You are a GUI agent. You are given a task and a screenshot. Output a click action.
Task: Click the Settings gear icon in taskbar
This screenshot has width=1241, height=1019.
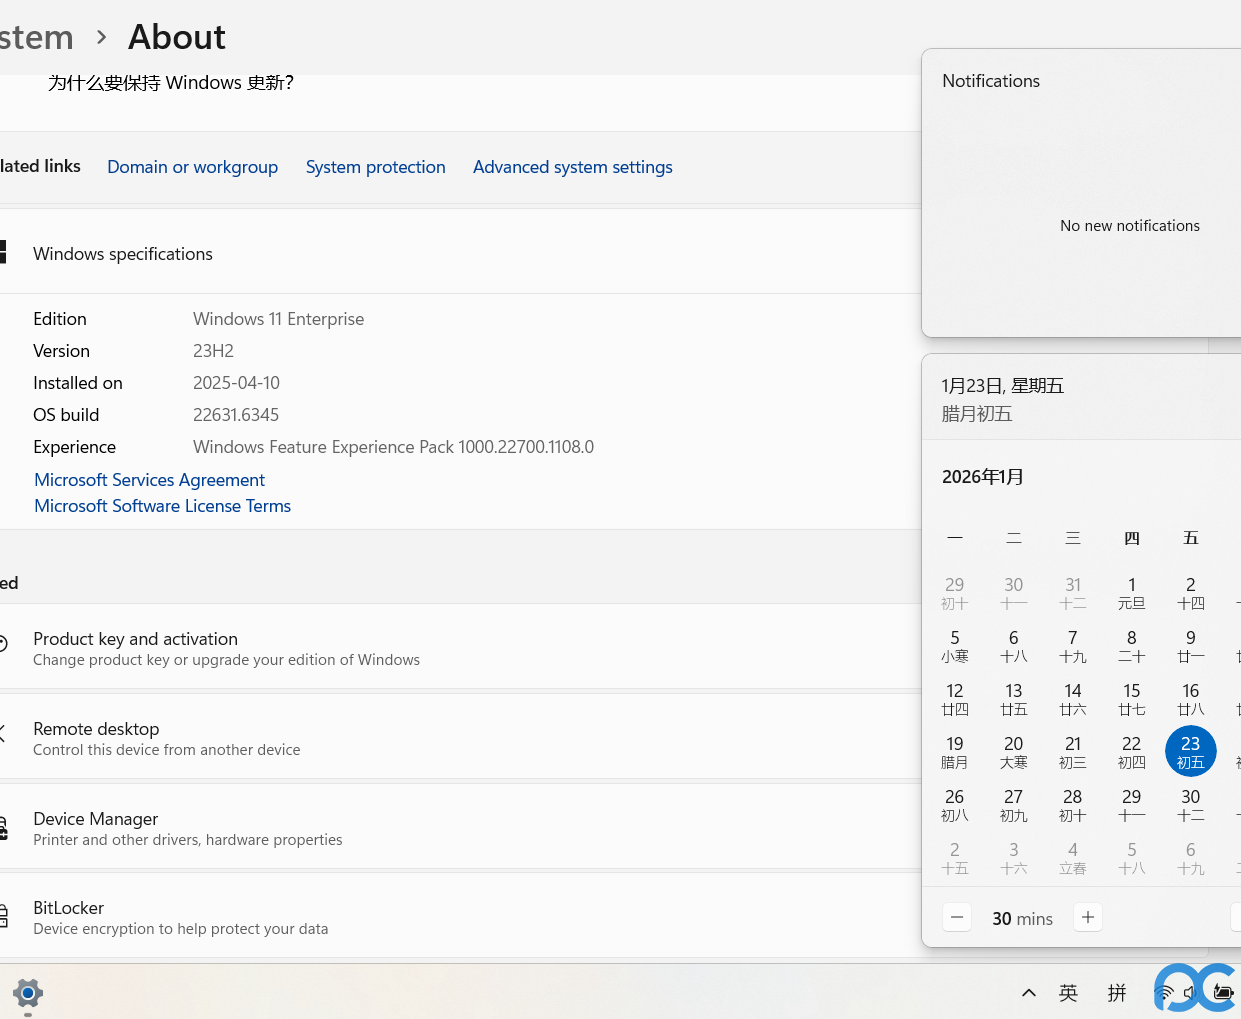coord(28,993)
